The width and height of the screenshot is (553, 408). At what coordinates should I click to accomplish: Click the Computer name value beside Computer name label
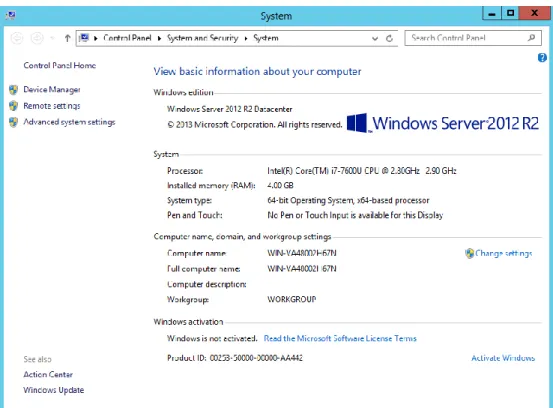(302, 253)
